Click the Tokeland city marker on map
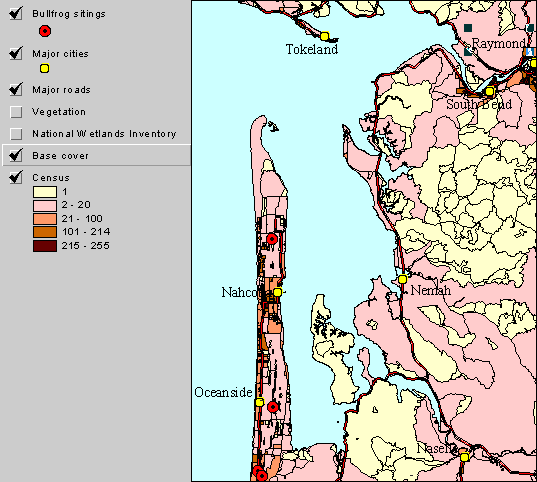The width and height of the screenshot is (537, 482). (x=325, y=36)
